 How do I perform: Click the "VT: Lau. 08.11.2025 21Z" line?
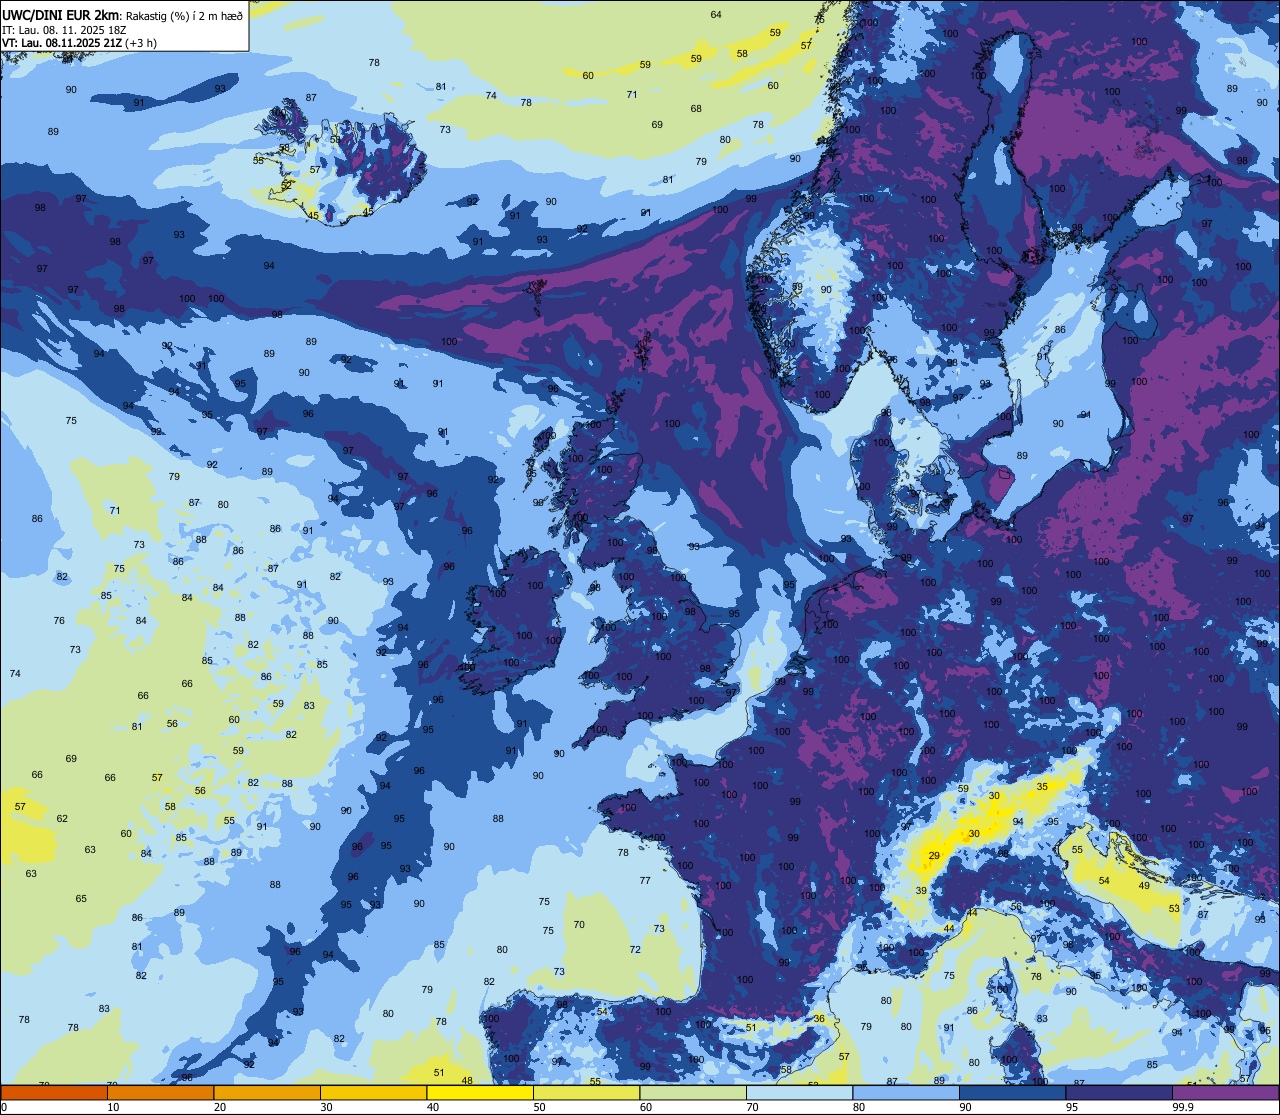click(62, 42)
